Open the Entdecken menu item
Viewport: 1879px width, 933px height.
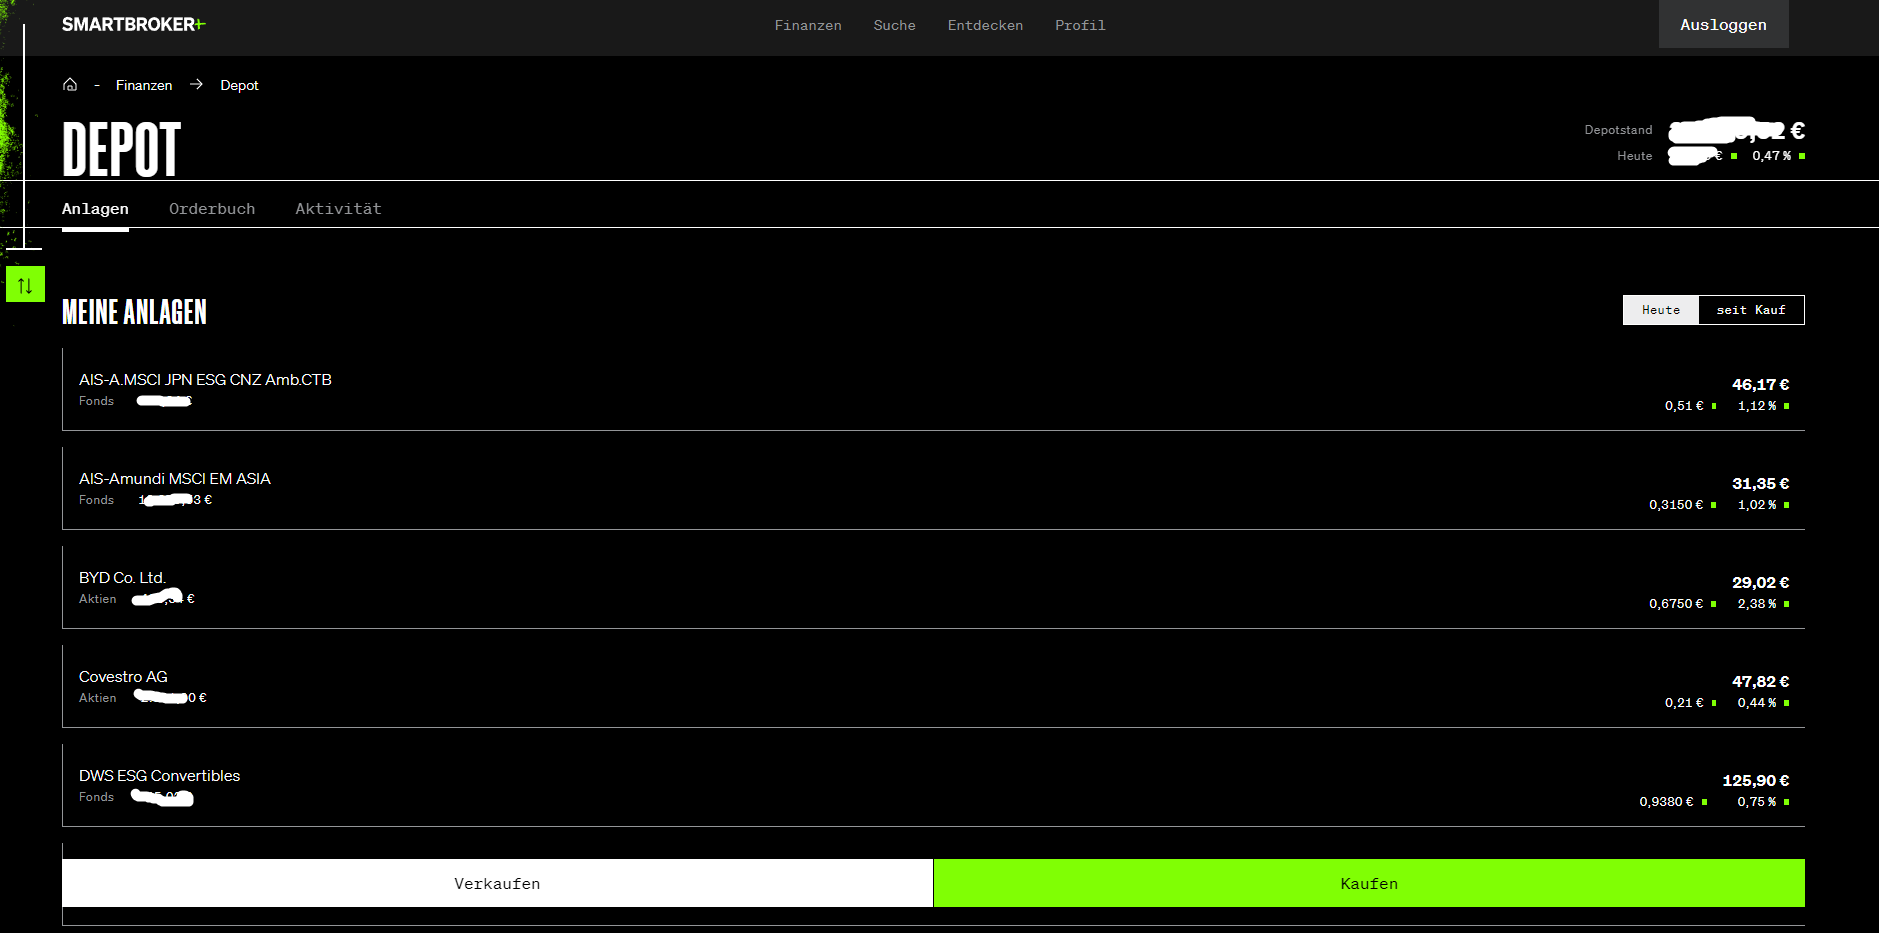[985, 25]
